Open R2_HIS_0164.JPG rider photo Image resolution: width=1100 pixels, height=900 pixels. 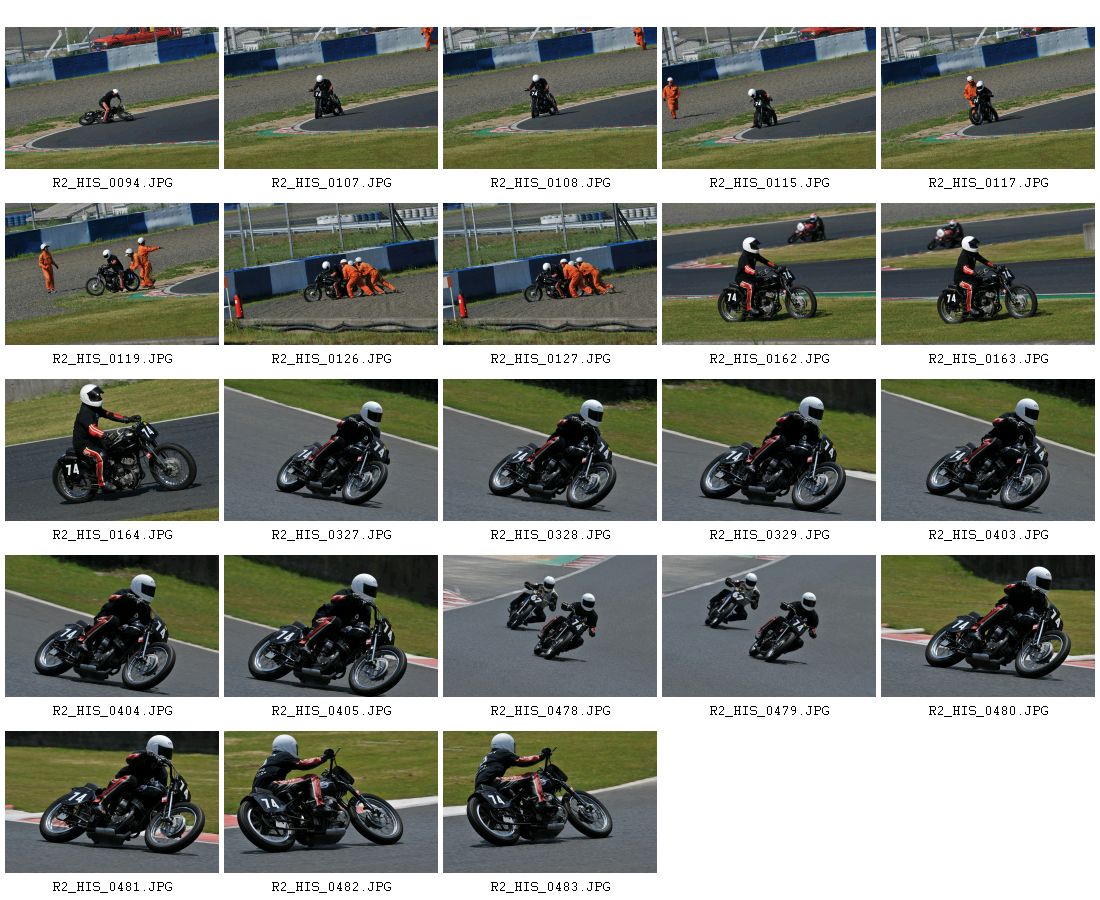click(112, 450)
